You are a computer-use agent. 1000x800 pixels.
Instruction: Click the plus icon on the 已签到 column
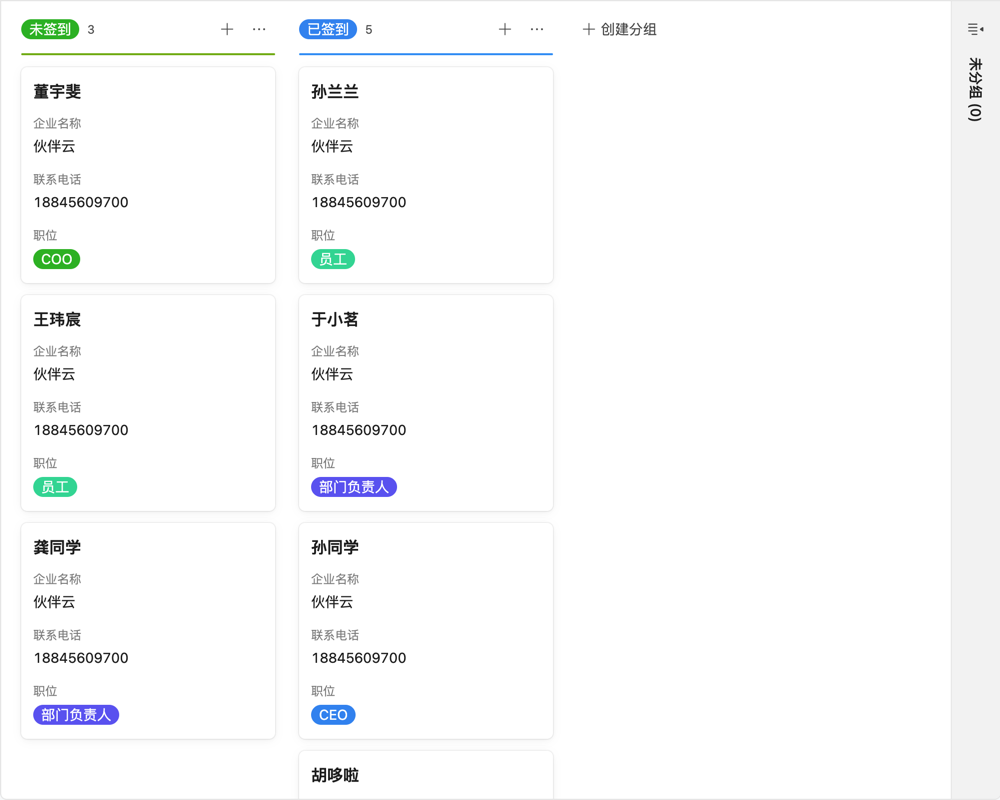[506, 29]
